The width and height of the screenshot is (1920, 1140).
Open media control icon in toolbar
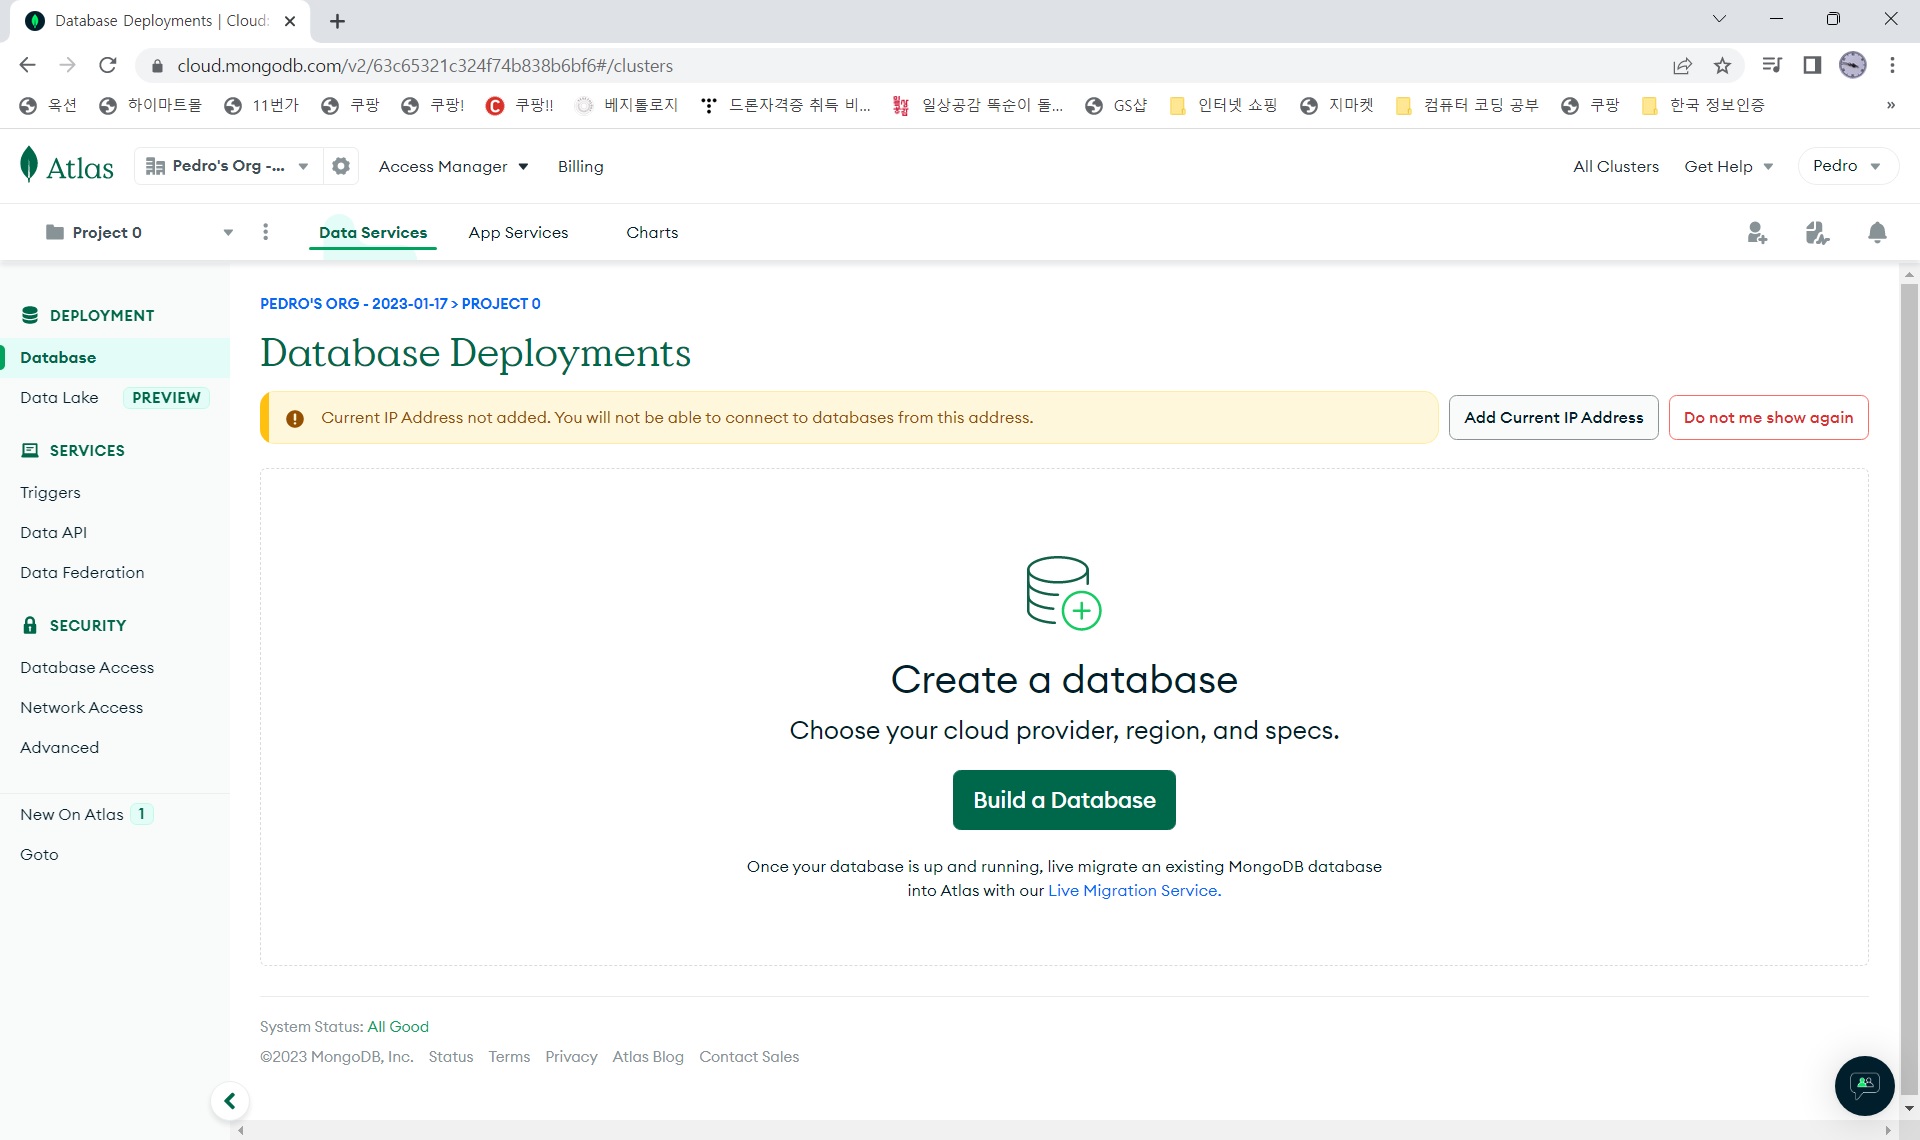(x=1771, y=65)
